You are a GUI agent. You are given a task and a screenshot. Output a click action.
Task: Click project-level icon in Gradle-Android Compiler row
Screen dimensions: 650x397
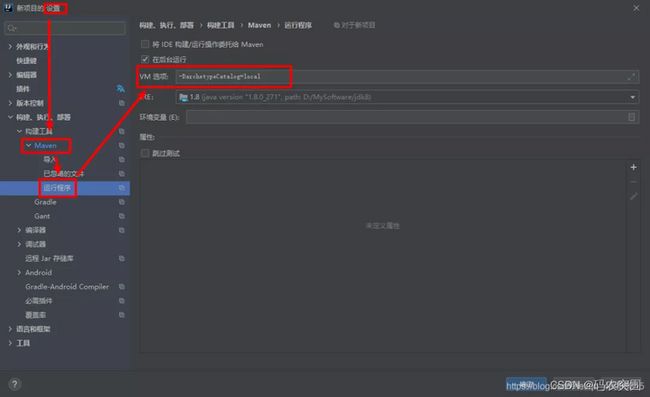(121, 286)
